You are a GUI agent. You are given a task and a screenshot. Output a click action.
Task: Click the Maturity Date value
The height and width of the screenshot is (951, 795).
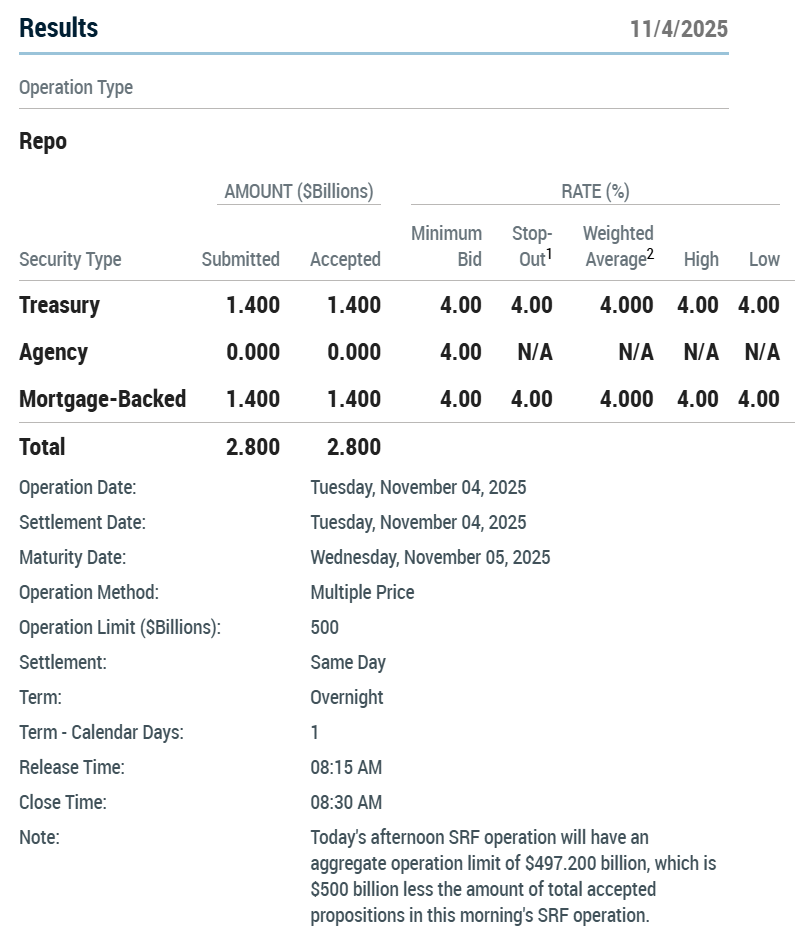tap(430, 557)
